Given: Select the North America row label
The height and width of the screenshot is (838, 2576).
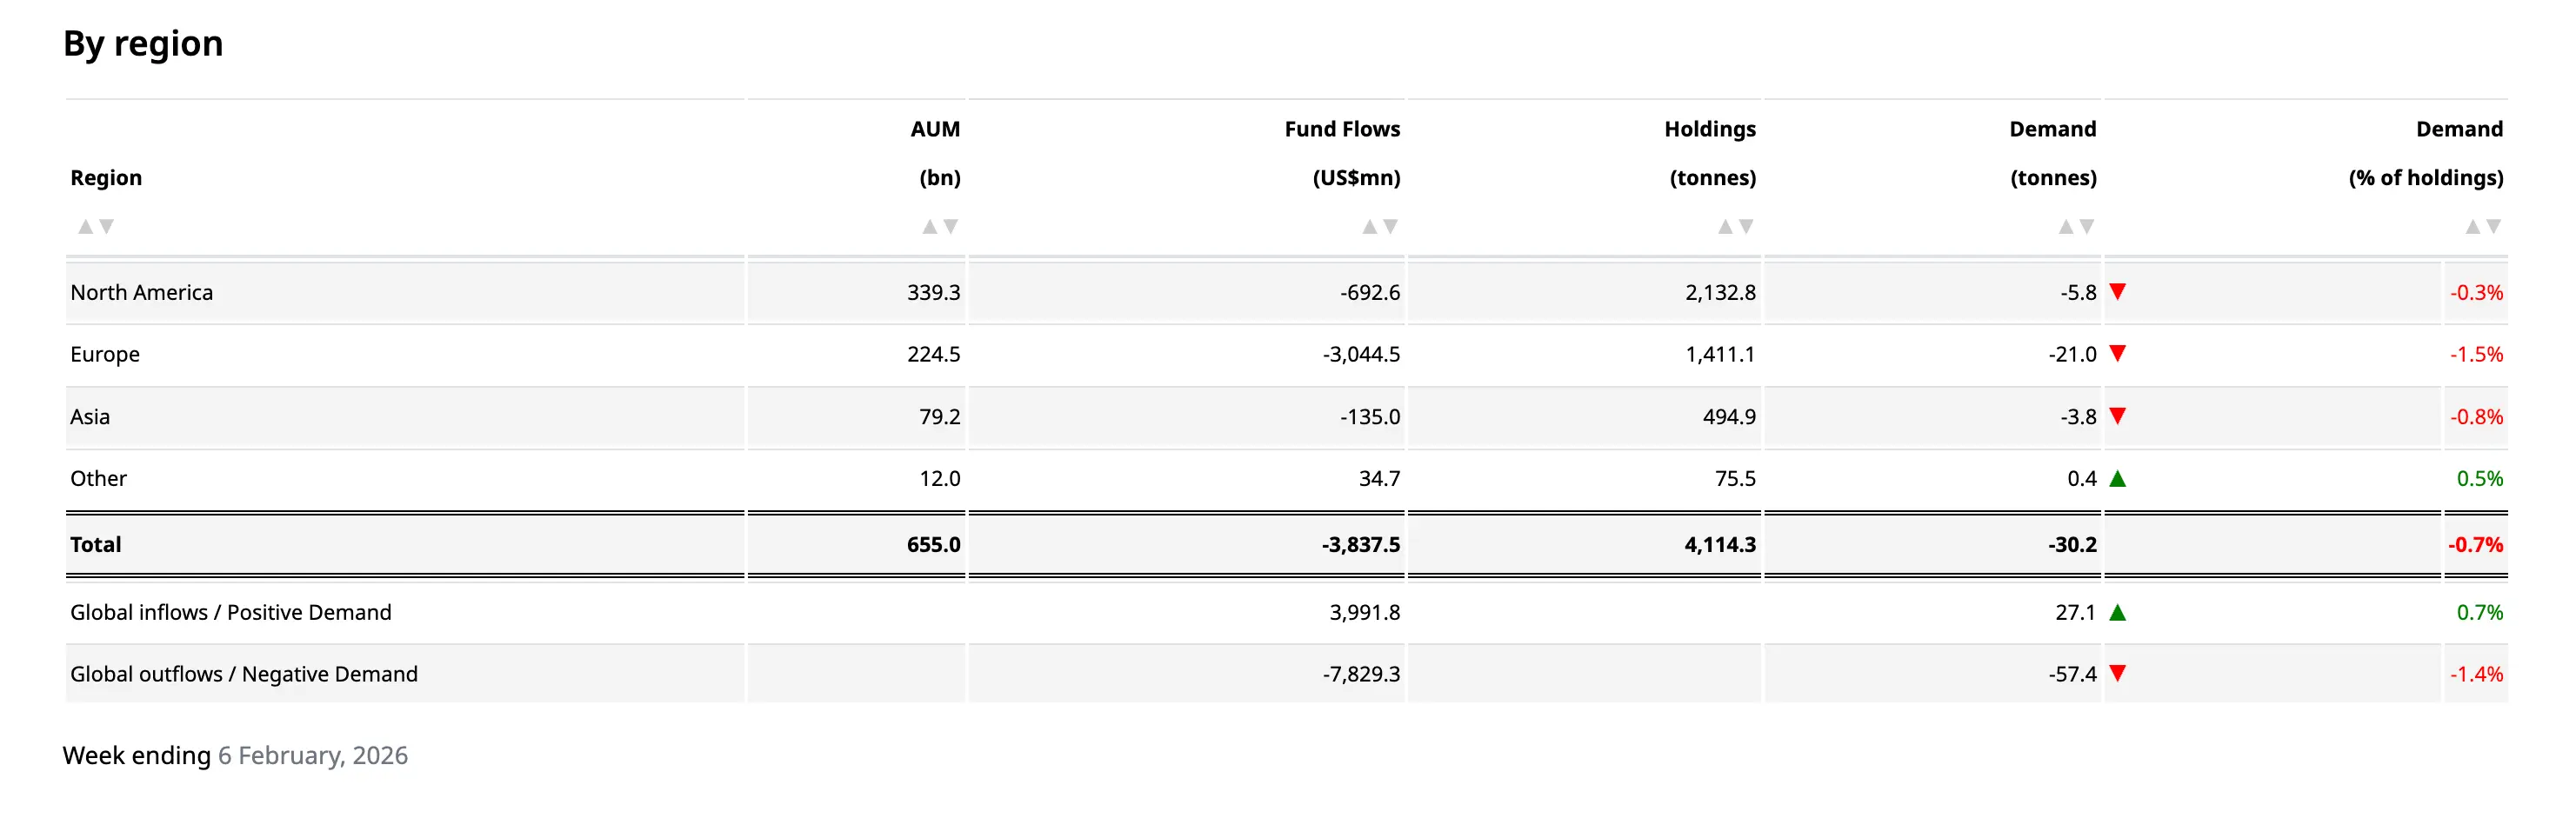Looking at the screenshot, I should pos(142,293).
